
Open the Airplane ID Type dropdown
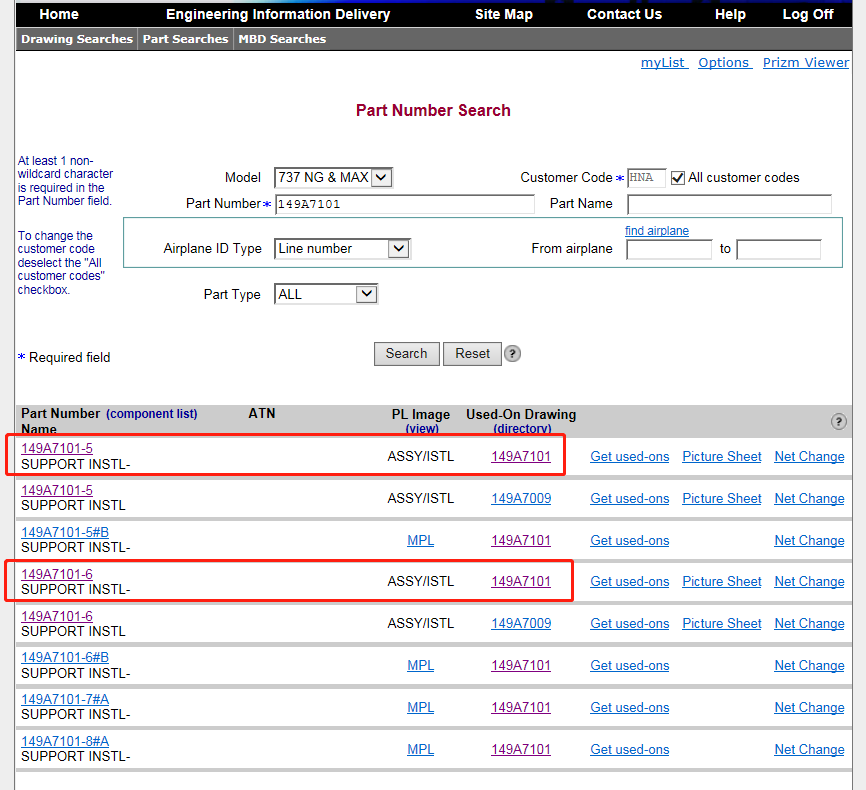tap(342, 249)
